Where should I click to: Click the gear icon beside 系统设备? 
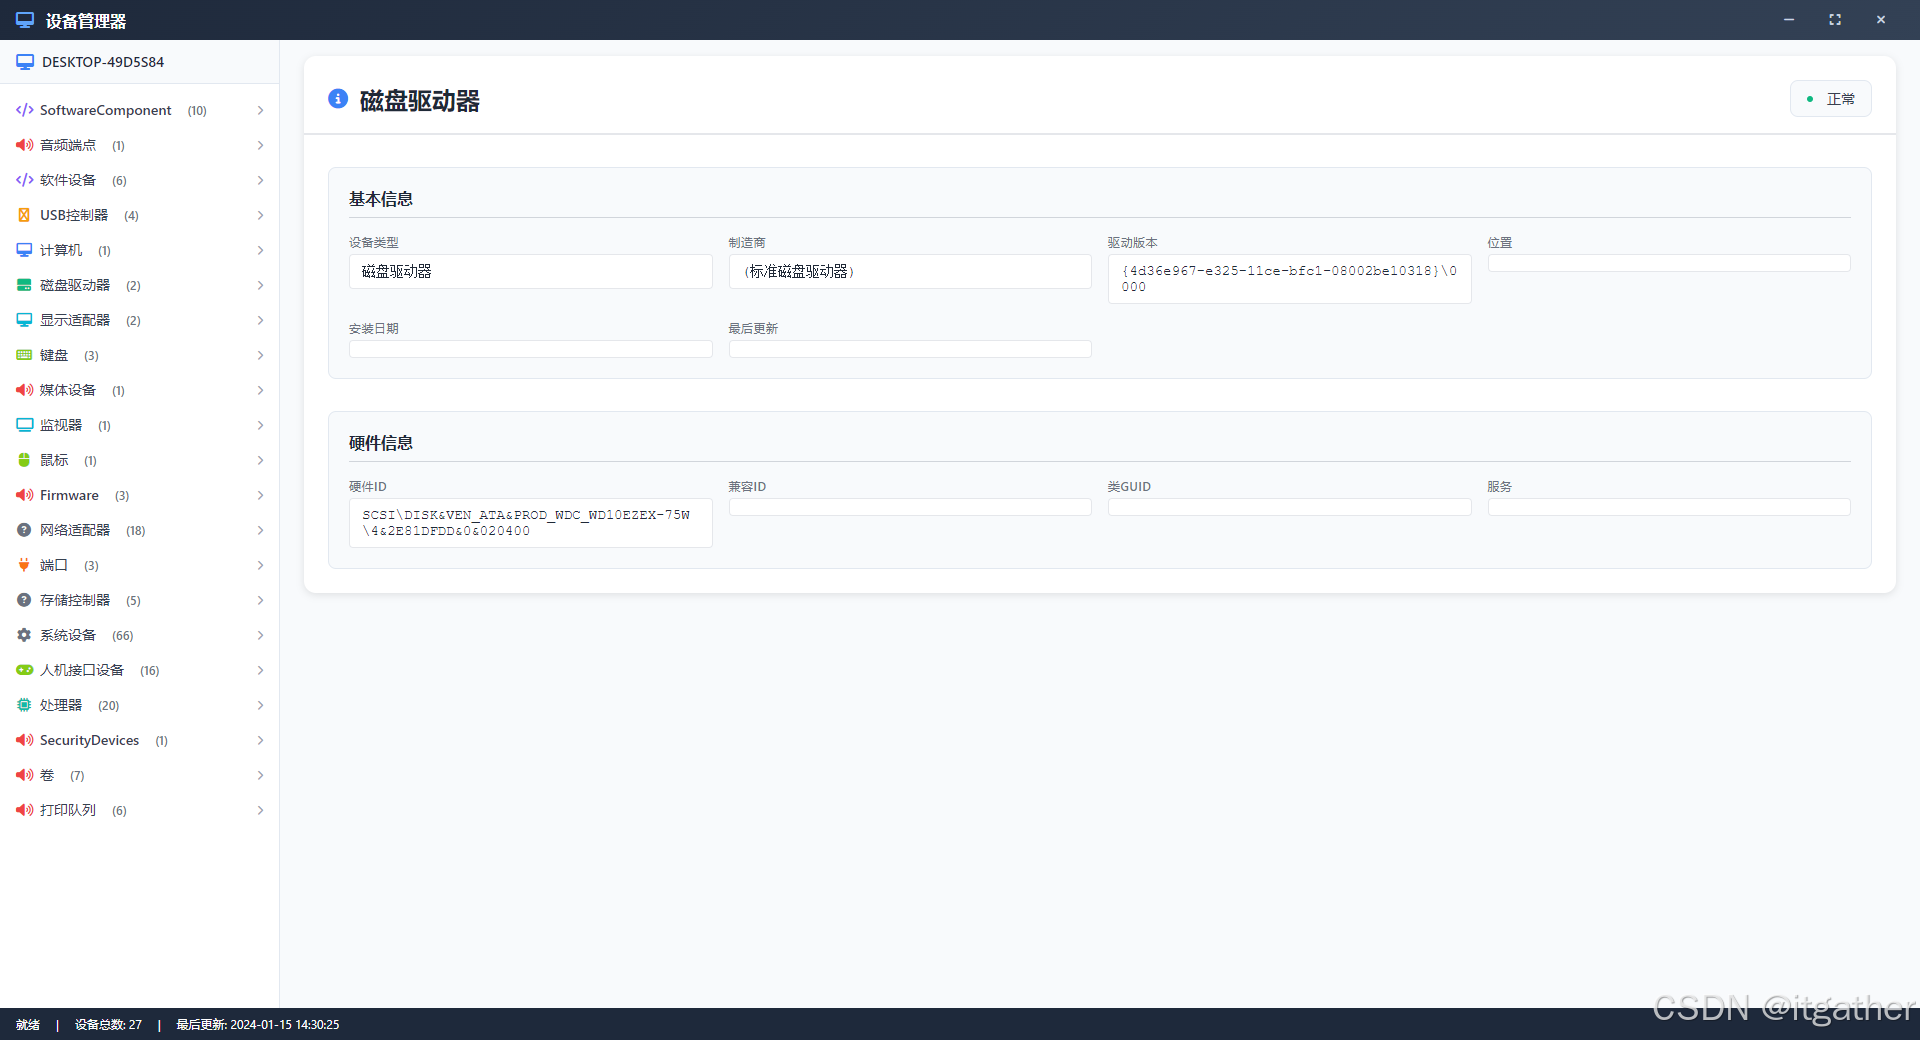click(x=24, y=635)
